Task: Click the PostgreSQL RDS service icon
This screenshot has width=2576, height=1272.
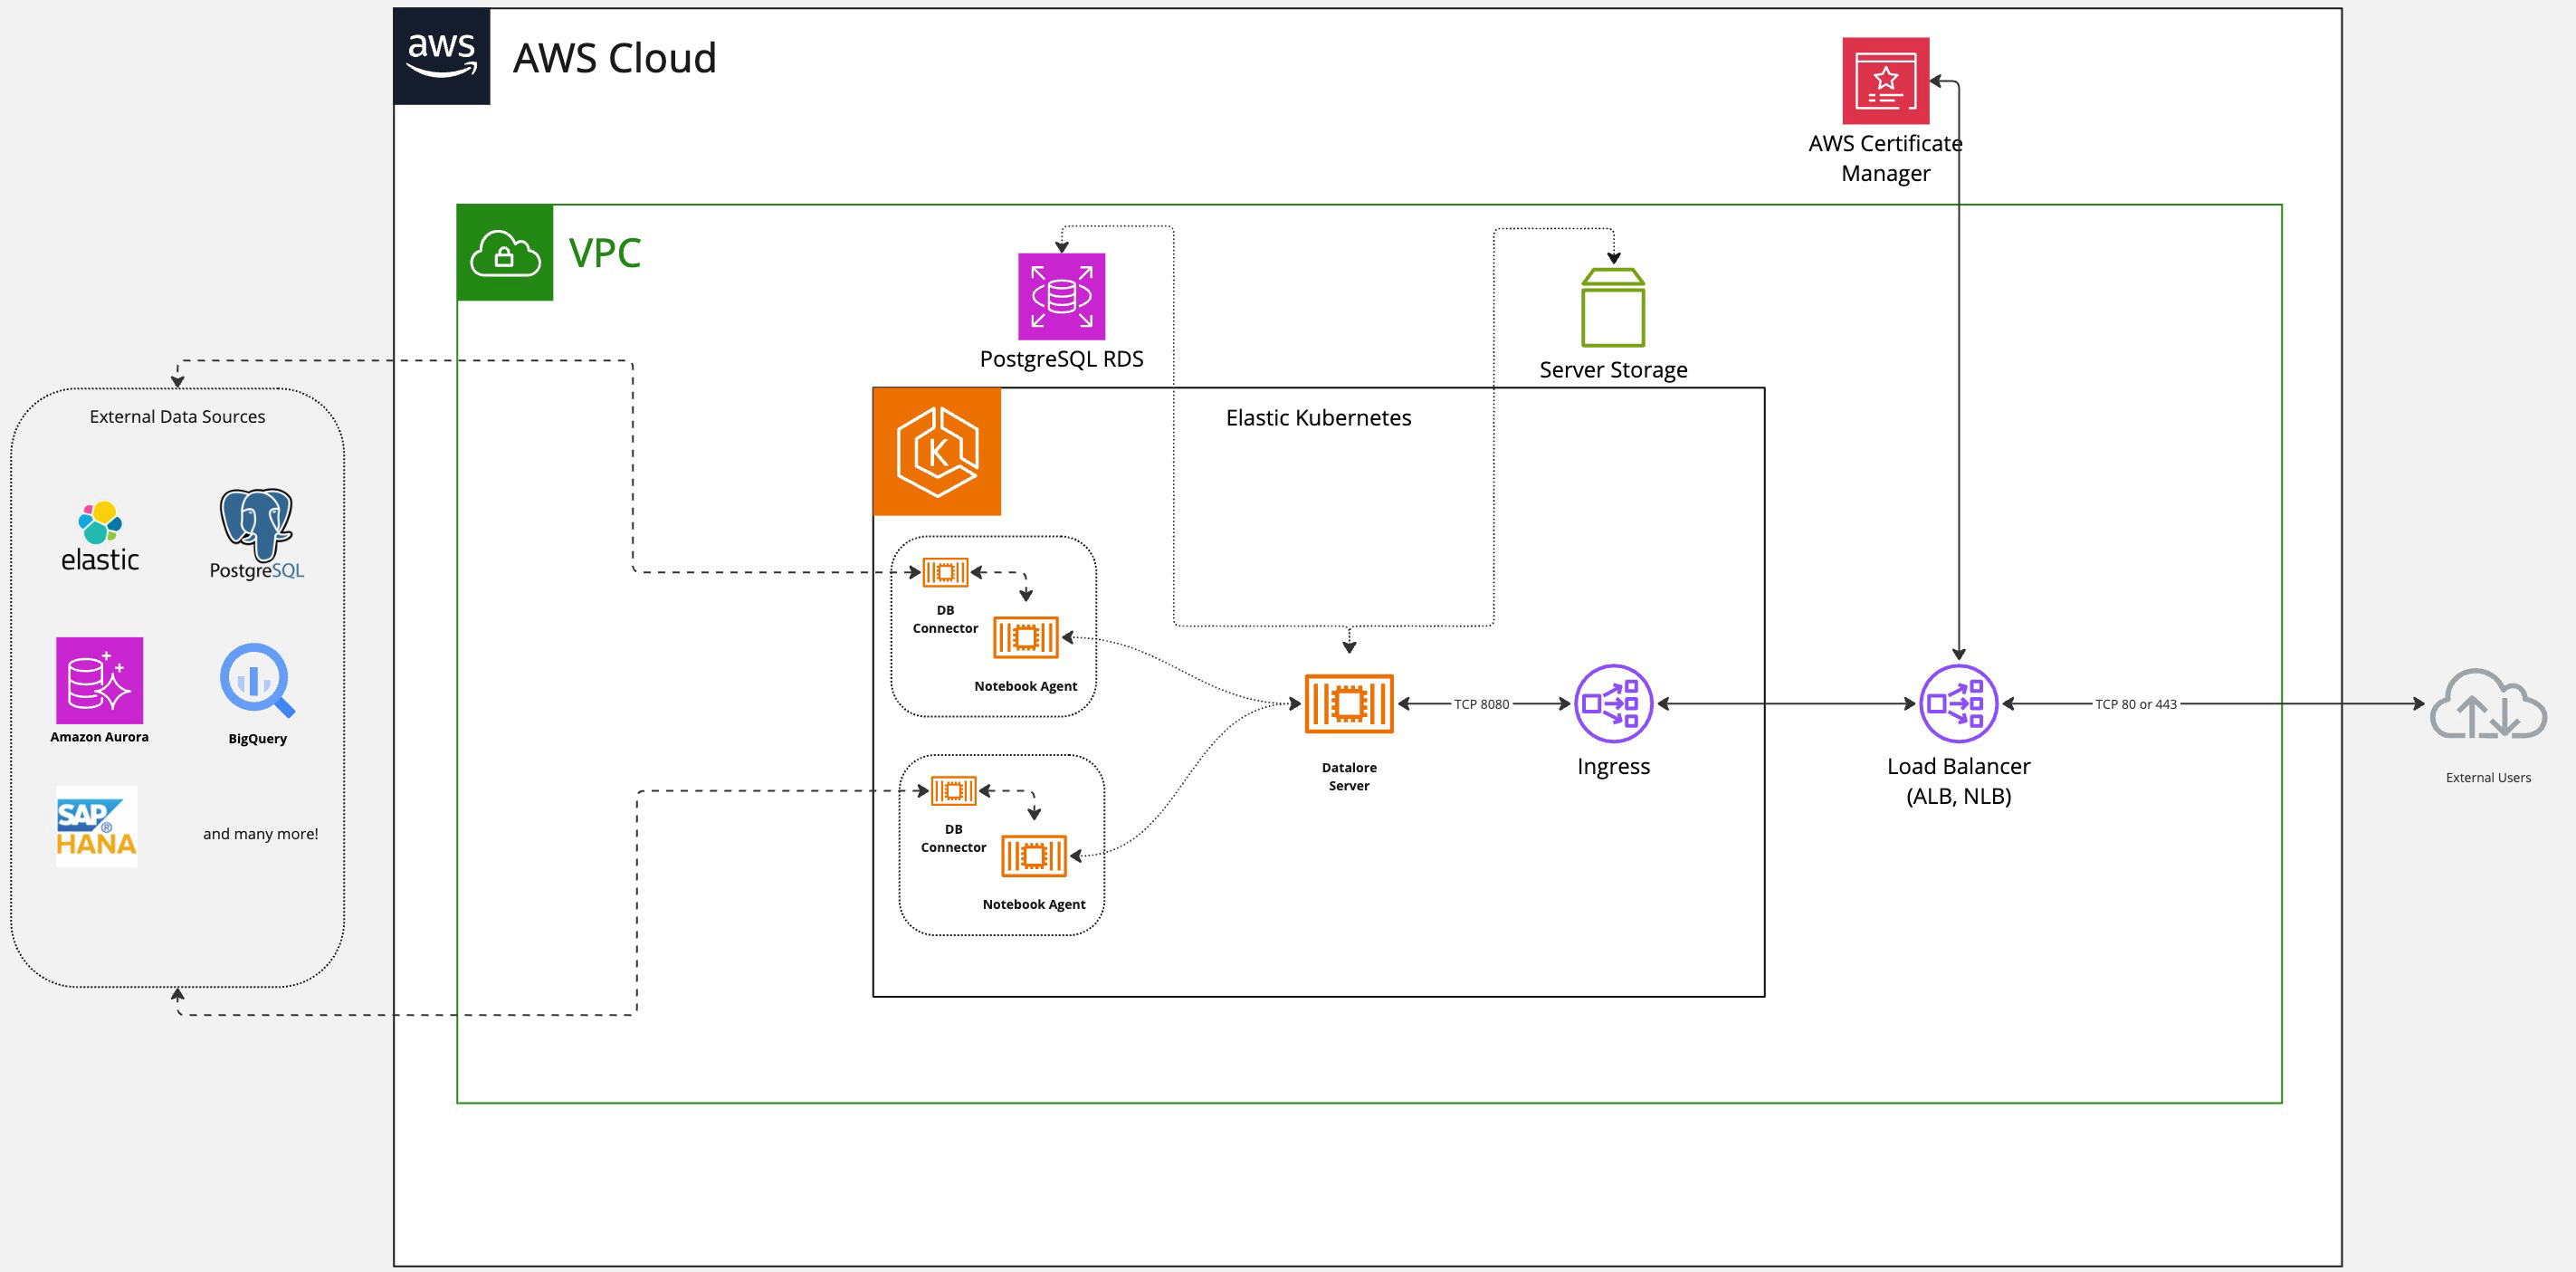Action: (x=1061, y=297)
